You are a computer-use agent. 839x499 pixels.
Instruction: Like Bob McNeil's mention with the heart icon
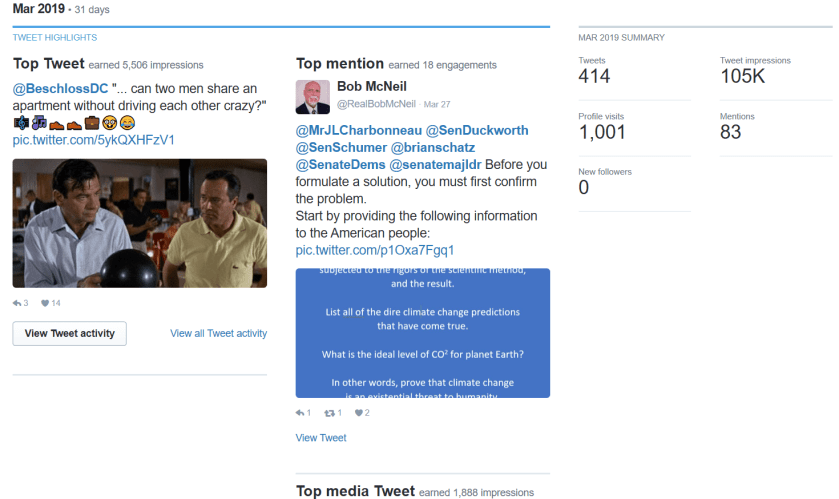coord(359,412)
